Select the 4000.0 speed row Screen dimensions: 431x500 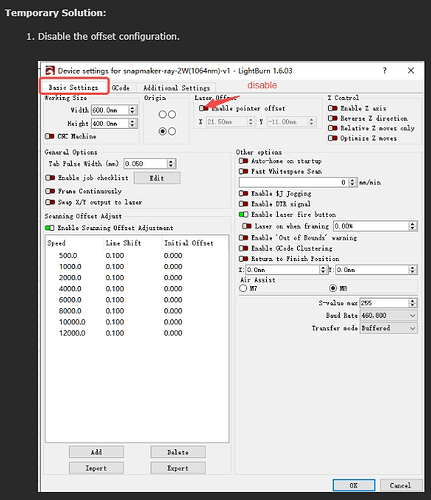[137, 288]
